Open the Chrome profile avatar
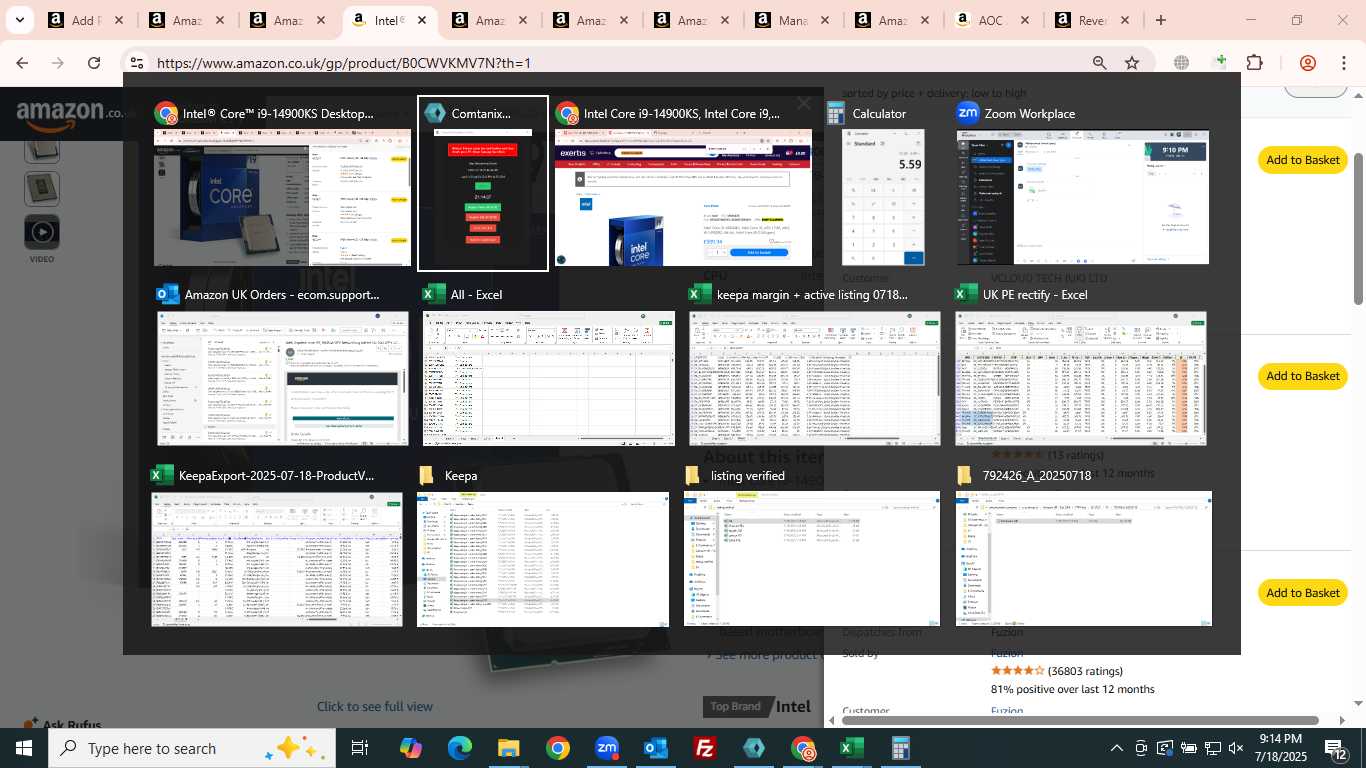This screenshot has width=1366, height=768. click(1308, 63)
